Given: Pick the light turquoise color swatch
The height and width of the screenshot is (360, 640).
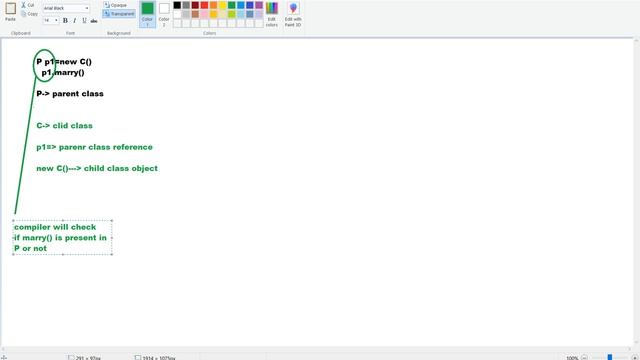Looking at the screenshot, I should pyautogui.click(x=241, y=14).
